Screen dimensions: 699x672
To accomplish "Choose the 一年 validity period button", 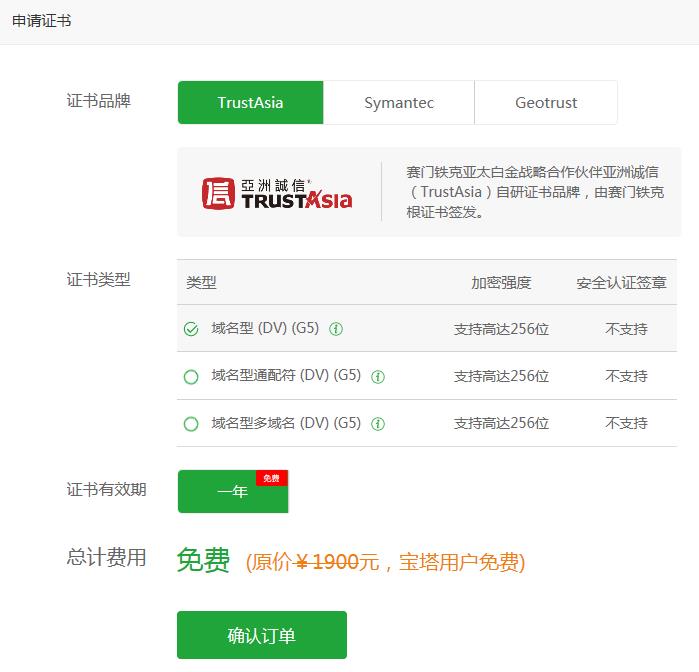I will tap(233, 491).
